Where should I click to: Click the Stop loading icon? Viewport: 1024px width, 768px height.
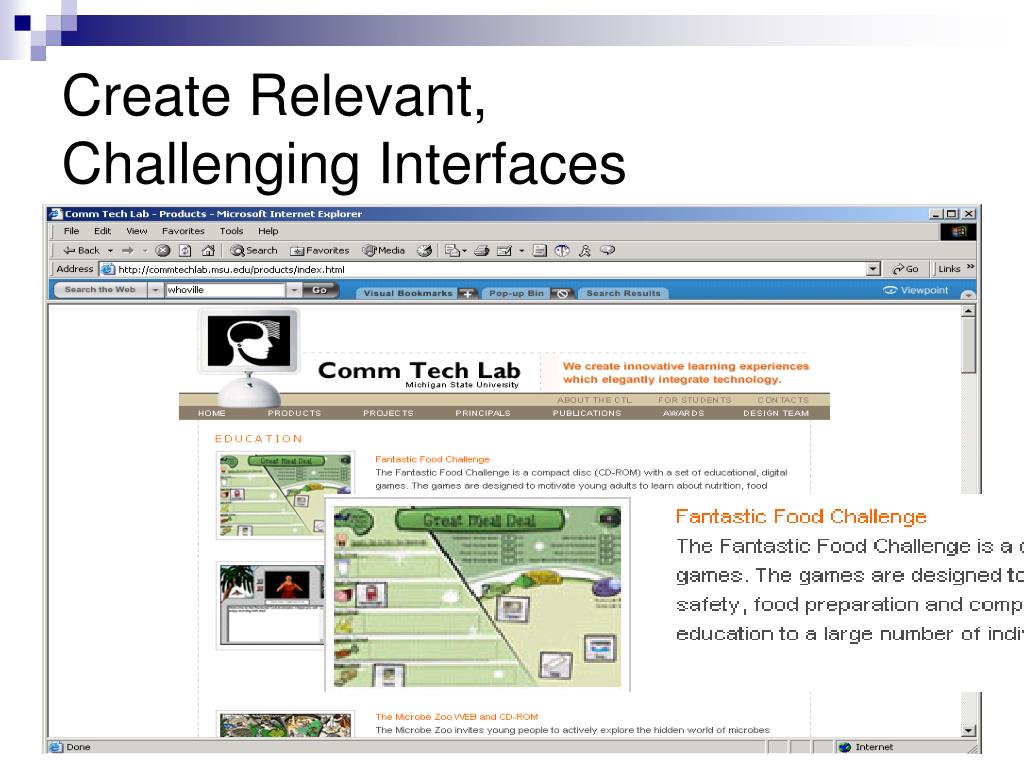pyautogui.click(x=162, y=251)
